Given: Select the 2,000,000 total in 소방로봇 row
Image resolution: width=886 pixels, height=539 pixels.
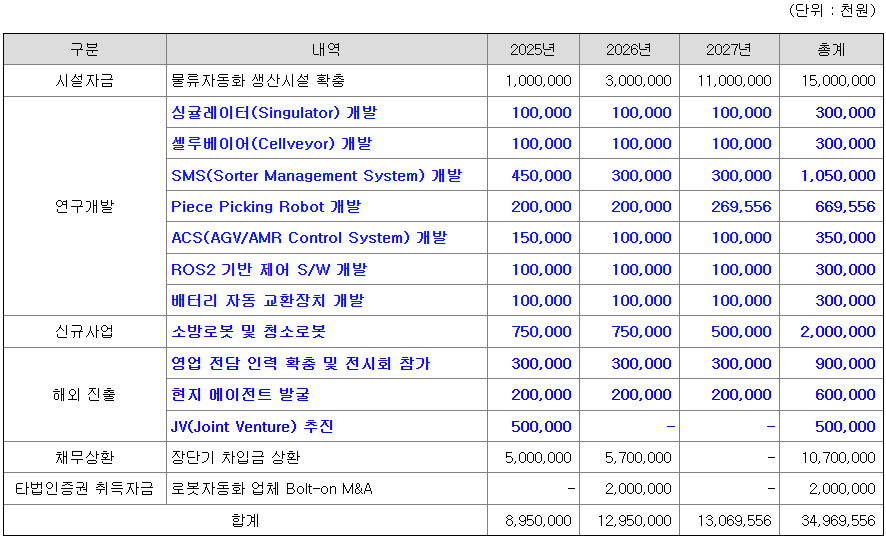Looking at the screenshot, I should point(838,331).
